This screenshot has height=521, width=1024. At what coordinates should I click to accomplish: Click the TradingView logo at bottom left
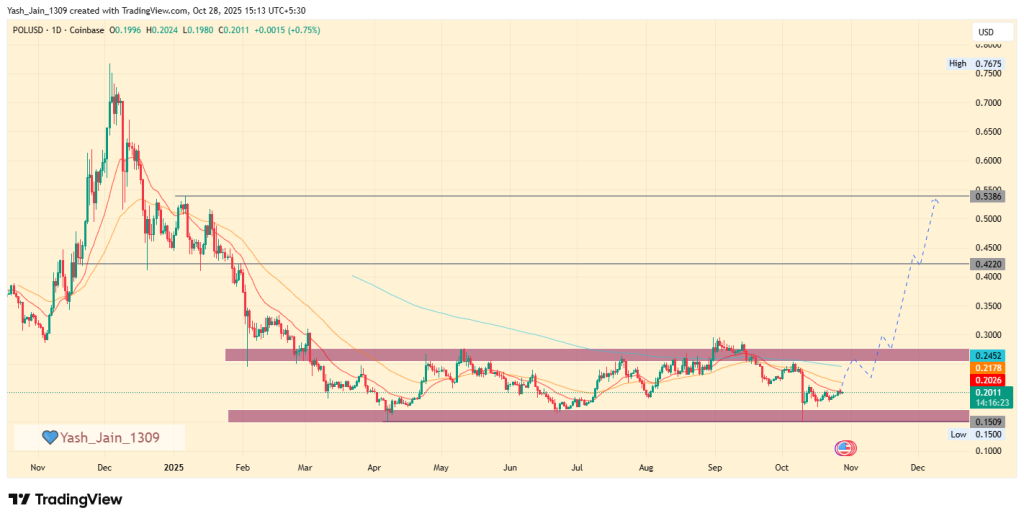tap(67, 499)
